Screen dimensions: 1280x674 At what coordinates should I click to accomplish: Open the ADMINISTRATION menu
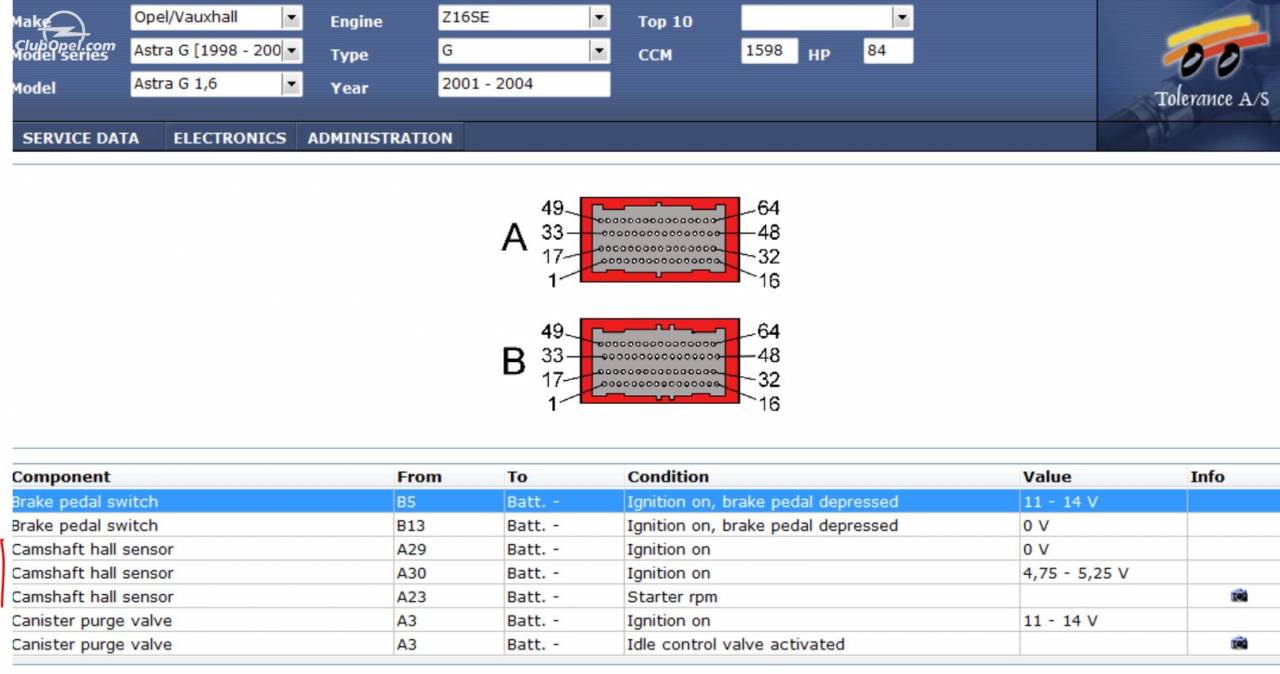pos(380,138)
